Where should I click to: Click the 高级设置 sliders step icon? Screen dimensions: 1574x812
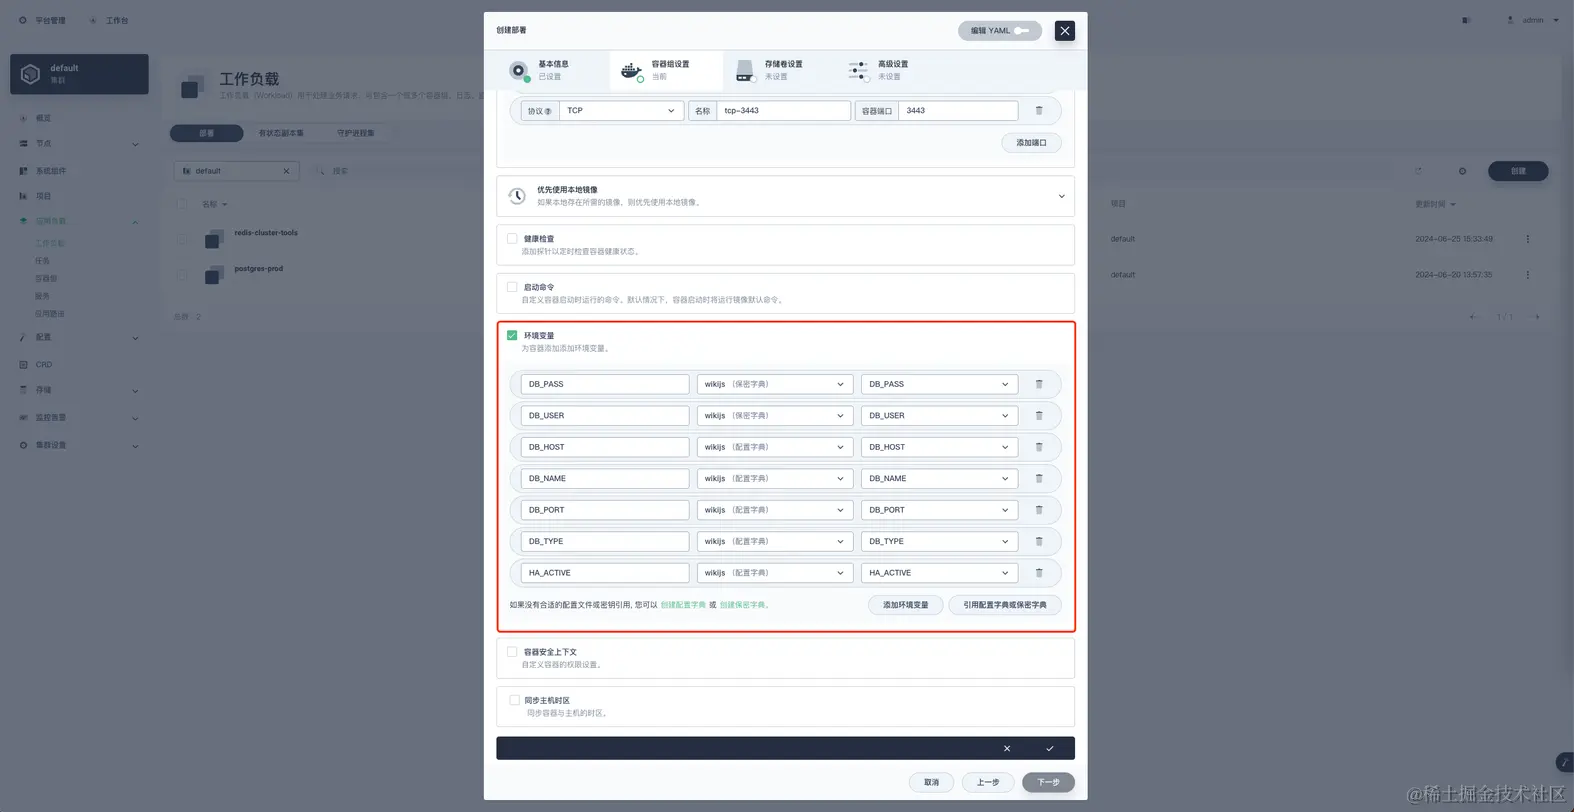tap(858, 71)
